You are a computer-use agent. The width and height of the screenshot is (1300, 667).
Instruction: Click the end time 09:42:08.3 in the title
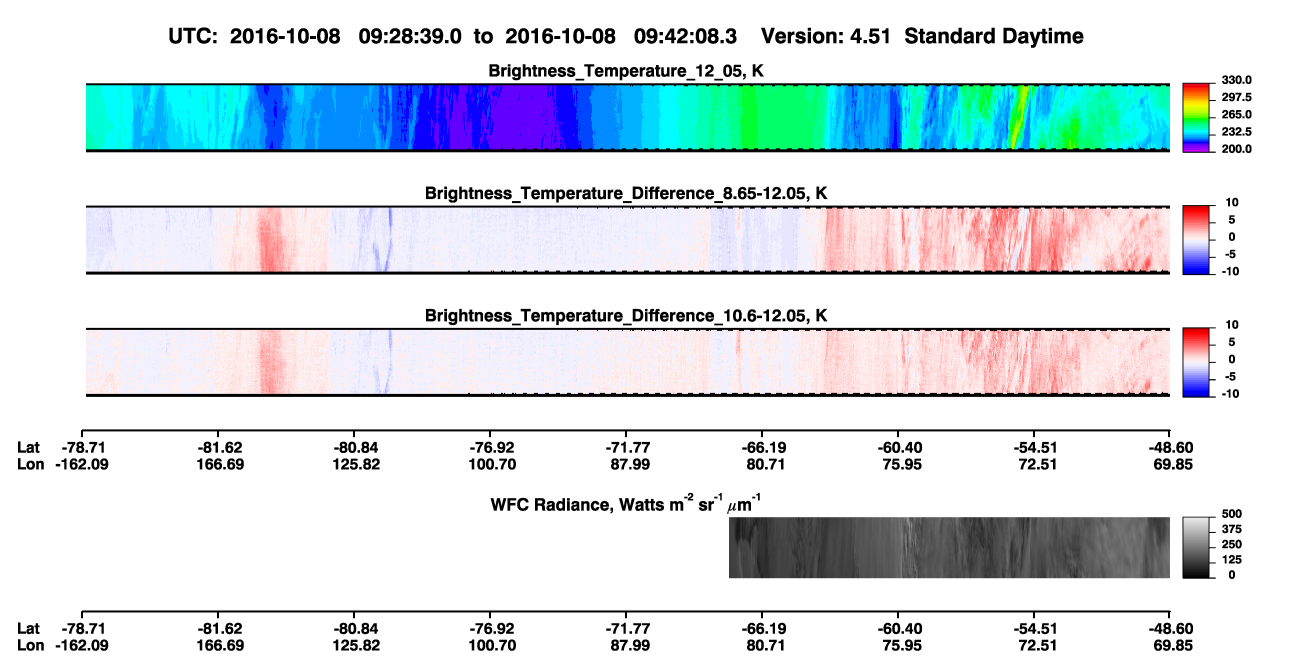pos(687,36)
